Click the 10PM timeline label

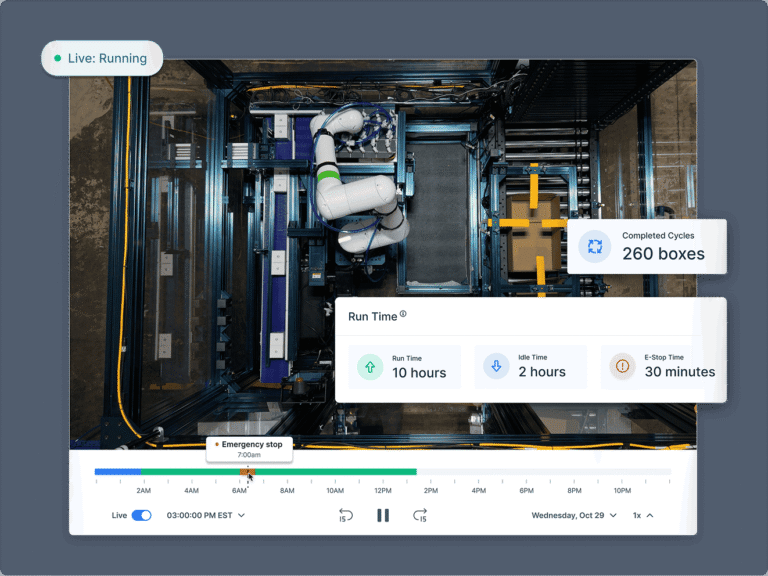[x=622, y=490]
